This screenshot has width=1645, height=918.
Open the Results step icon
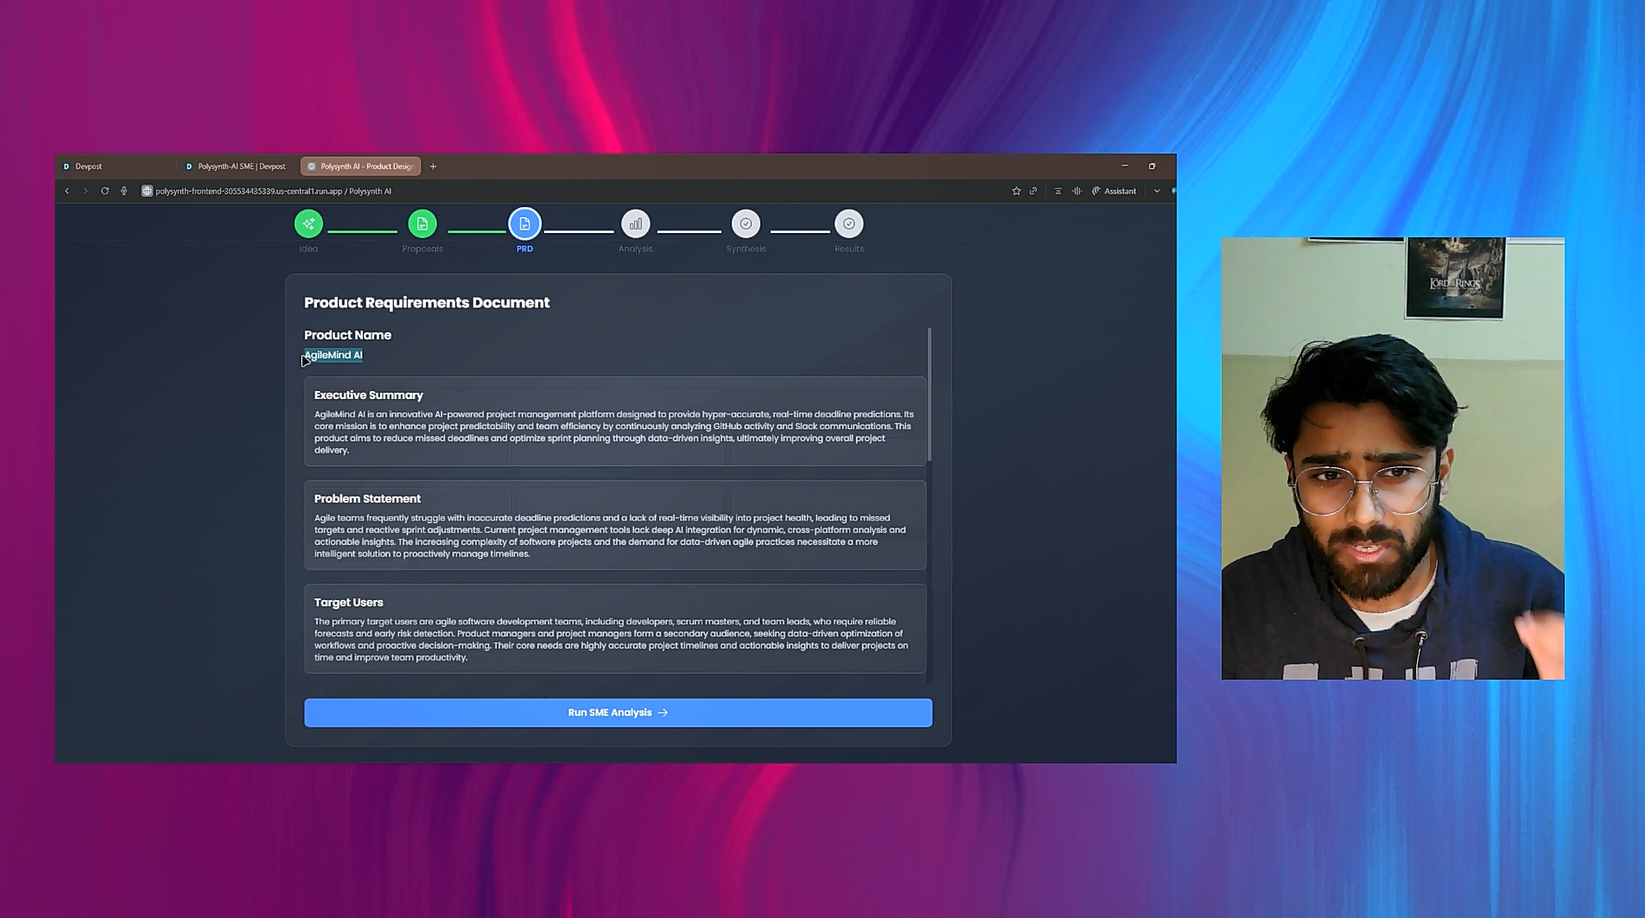click(x=849, y=224)
